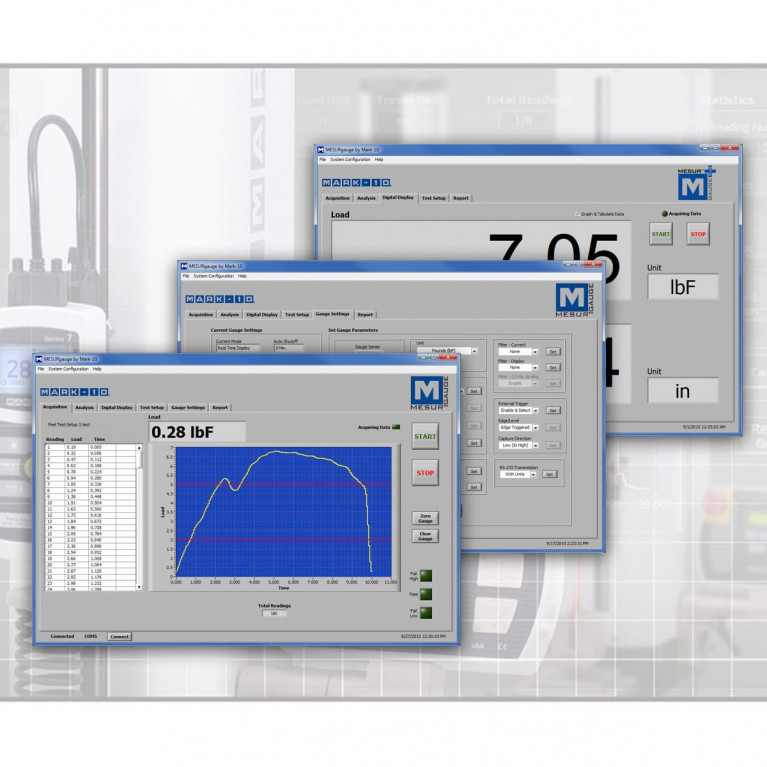Open the Test Setup tab in the front window

tap(152, 407)
